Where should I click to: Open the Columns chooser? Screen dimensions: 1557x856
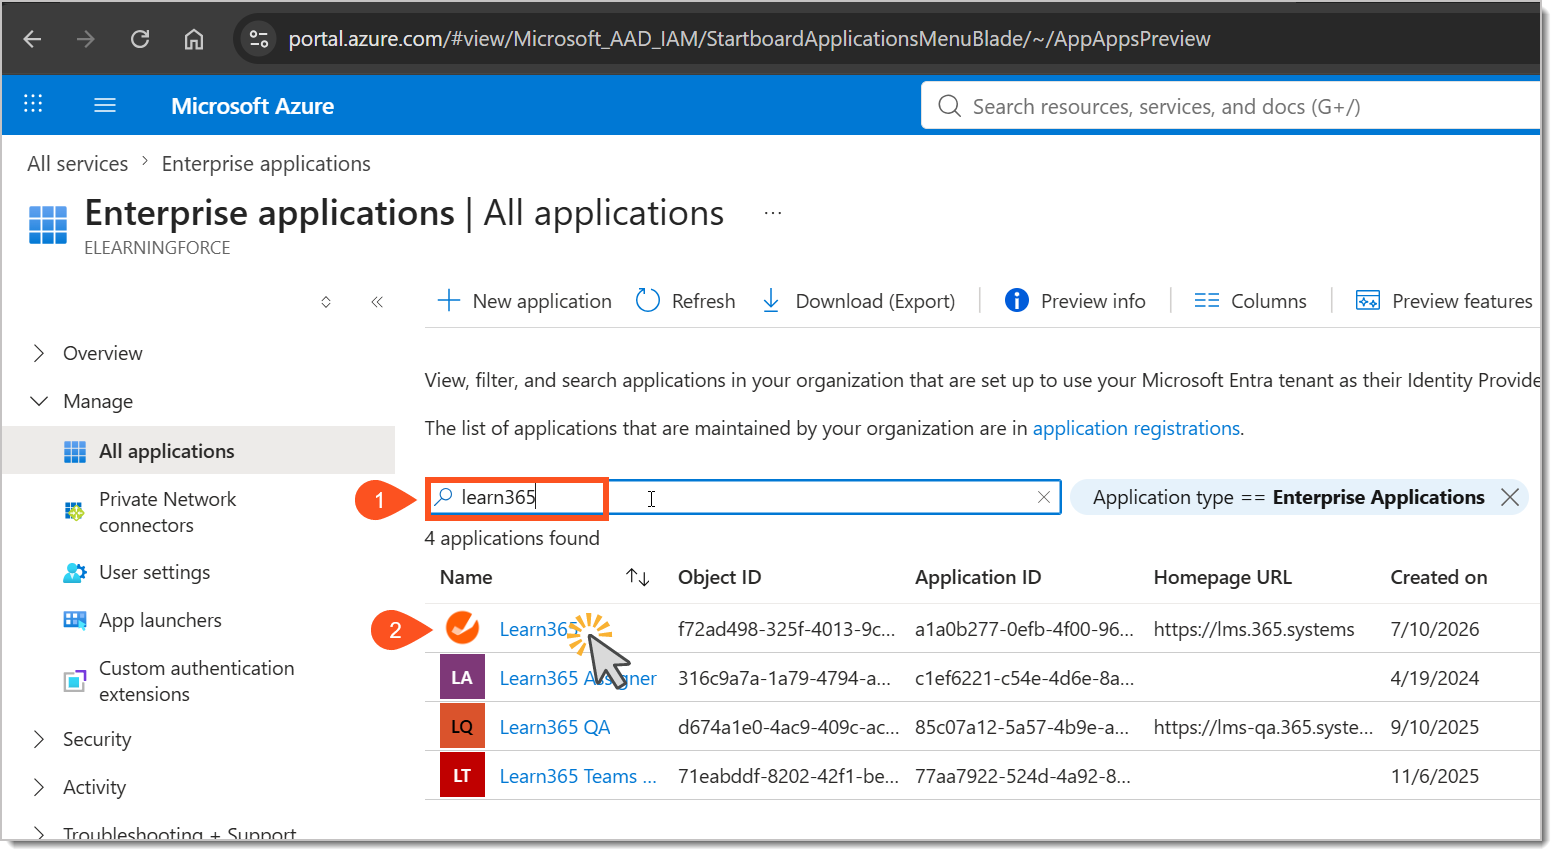point(1250,301)
